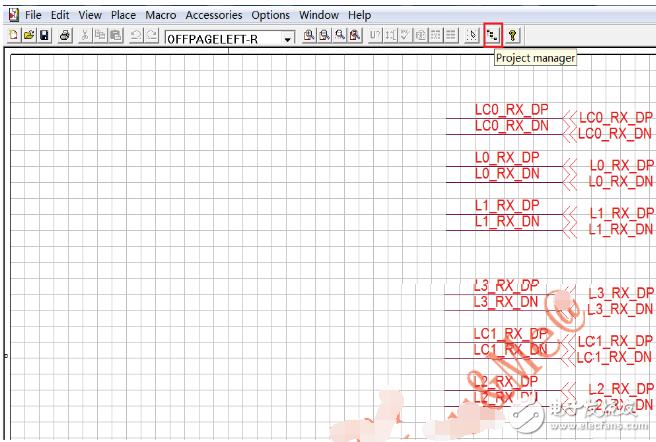Select the L3_RX_DP net alias on wire

[x=506, y=286]
